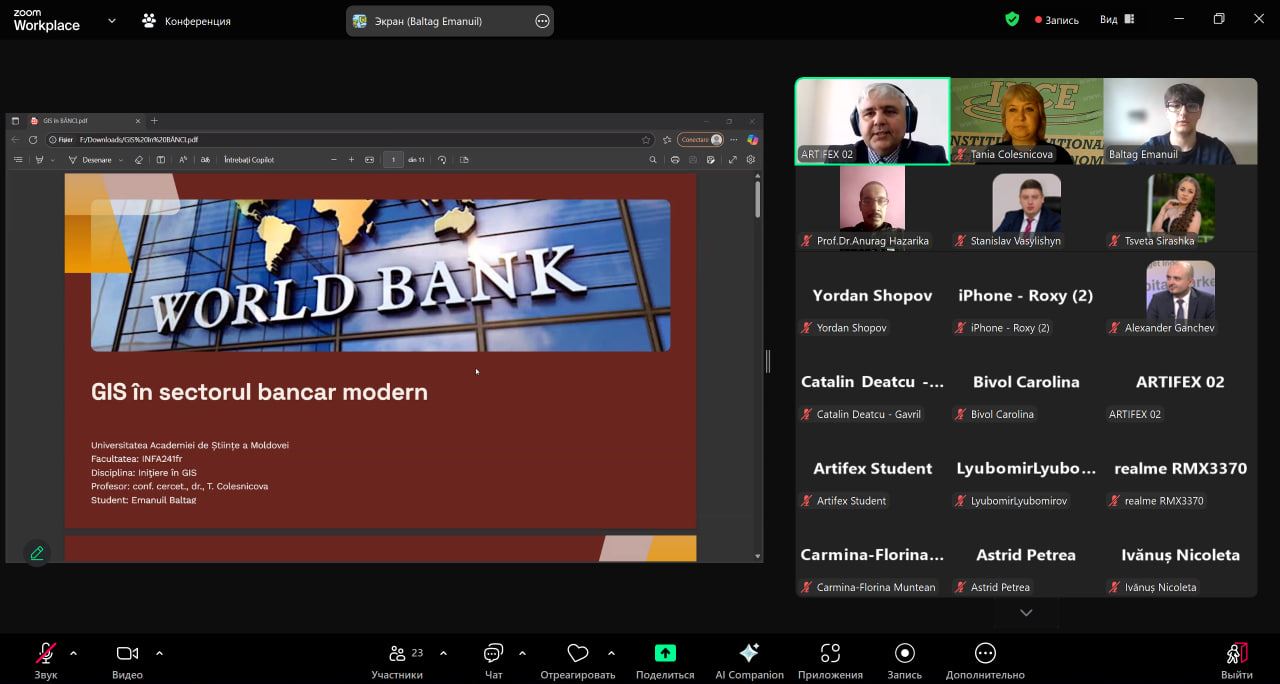1280x684 pixels.
Task: Close the GIS în BĂNCI.pdf browser tab
Action: (138, 121)
